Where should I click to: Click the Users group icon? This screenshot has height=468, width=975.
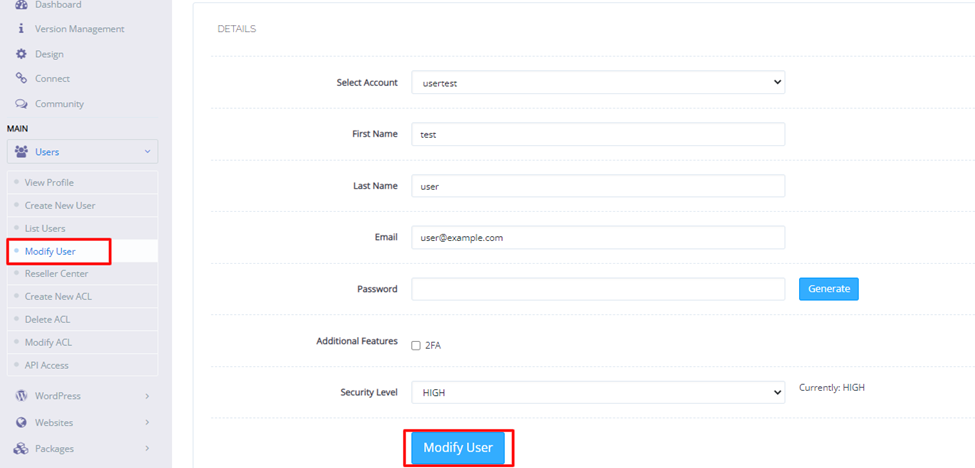click(21, 152)
